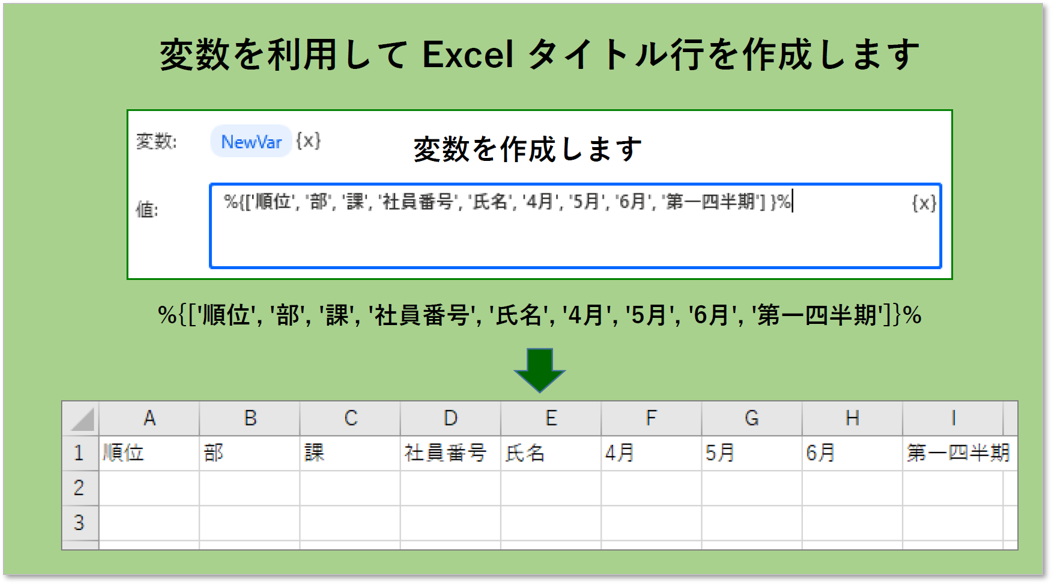Click the 変数: label
This screenshot has width=1052, height=584.
pos(156,142)
